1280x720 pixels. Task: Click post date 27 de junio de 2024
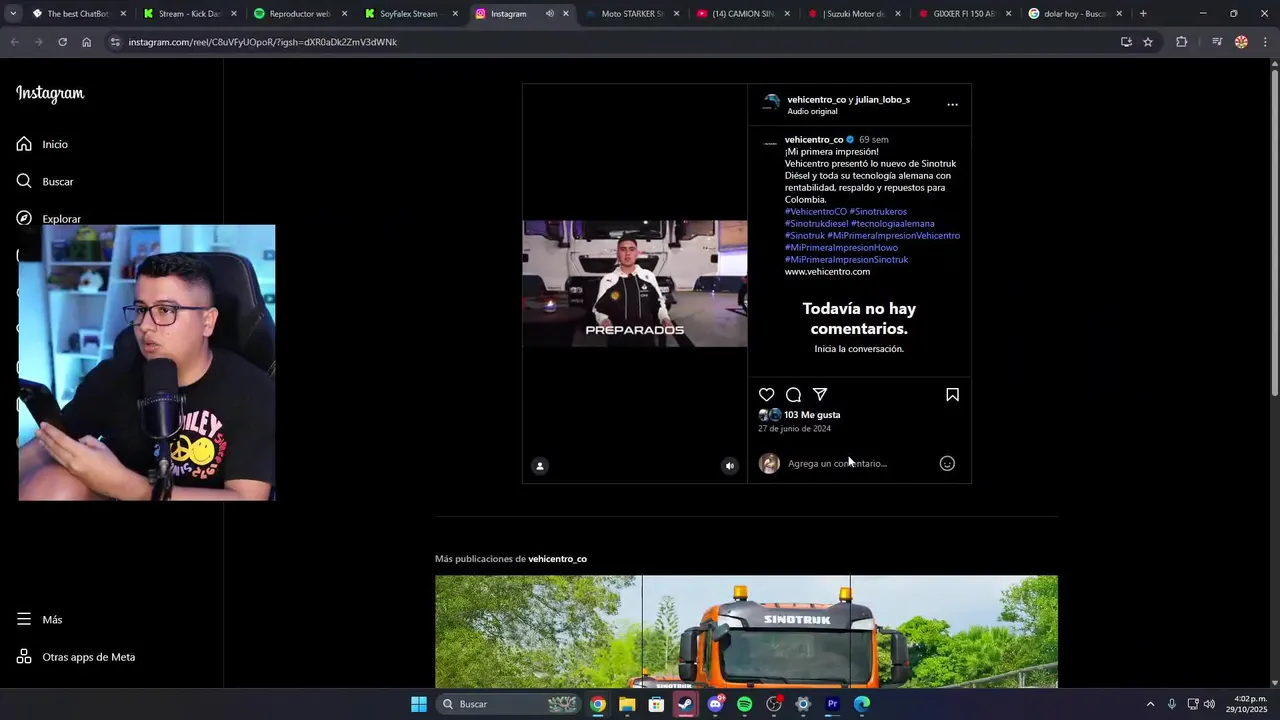794,428
